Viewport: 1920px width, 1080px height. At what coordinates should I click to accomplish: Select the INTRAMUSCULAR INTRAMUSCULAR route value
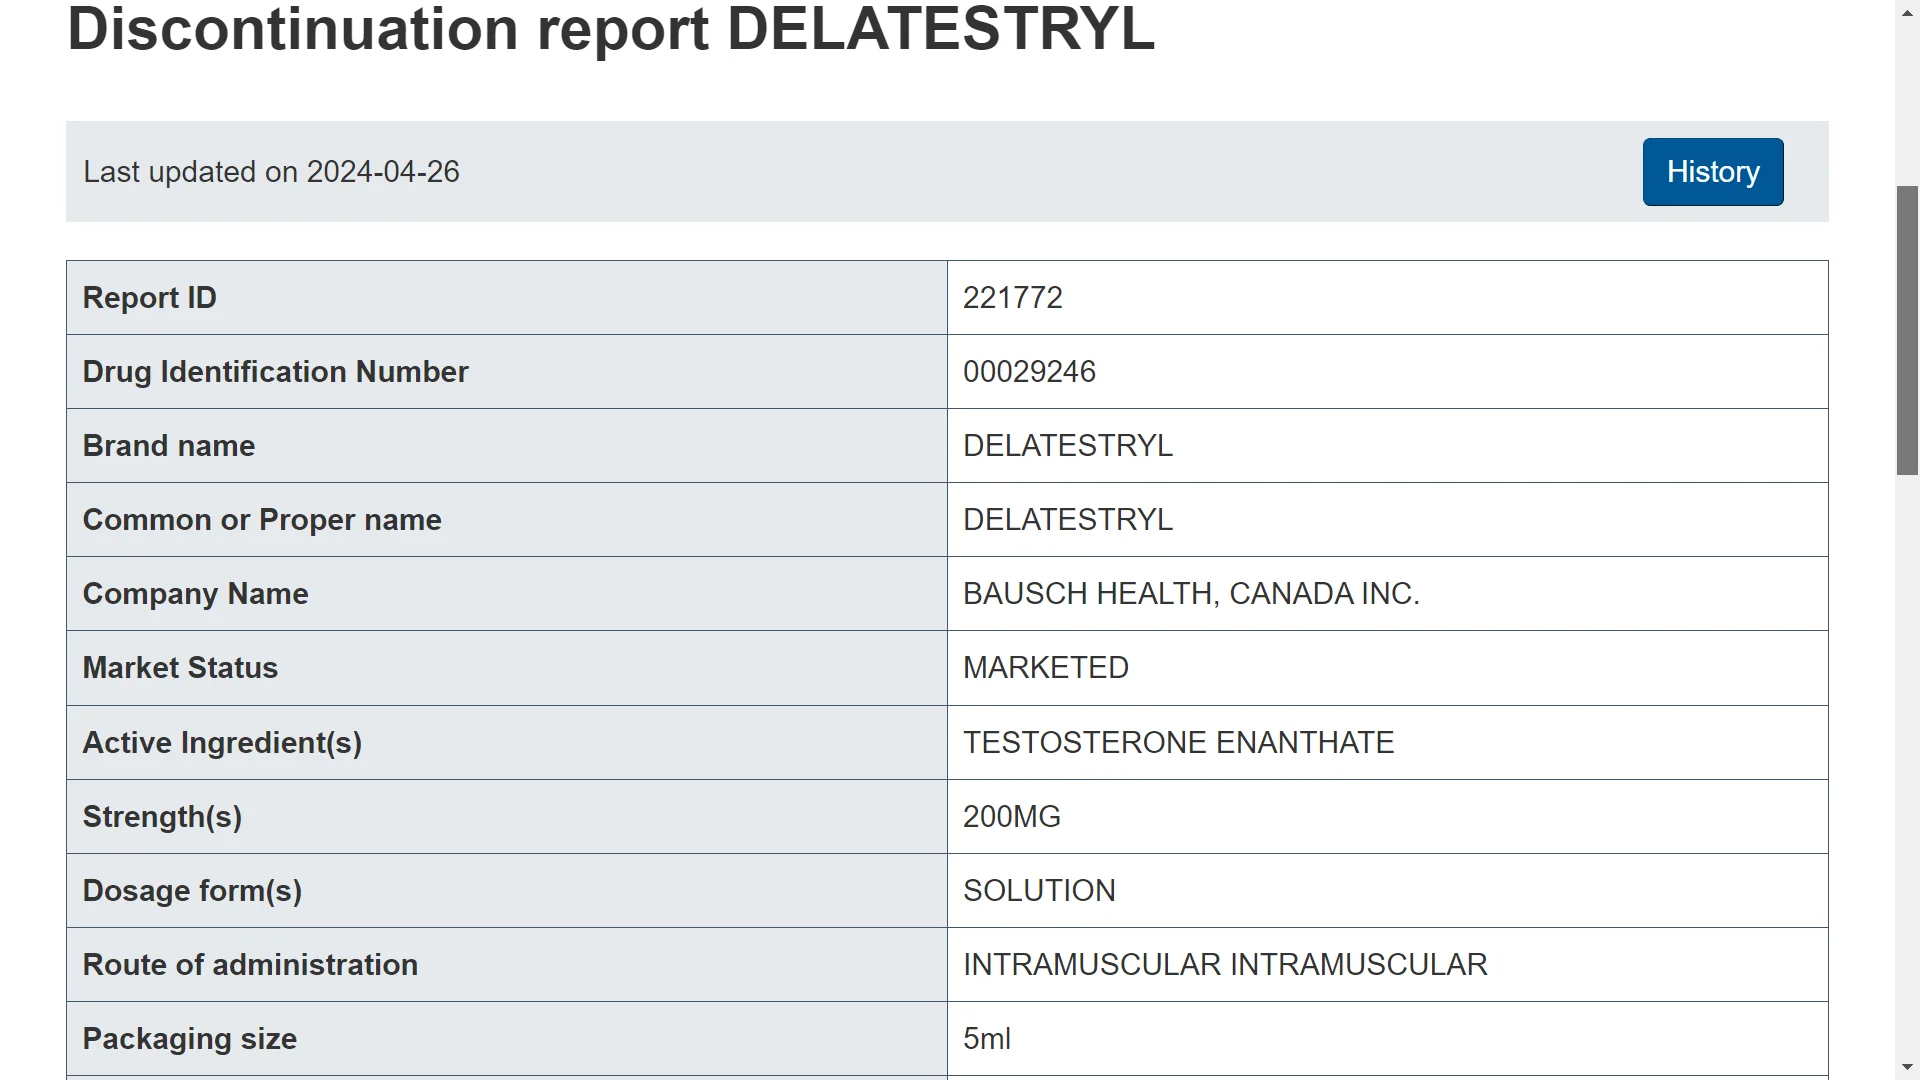[x=1225, y=965]
